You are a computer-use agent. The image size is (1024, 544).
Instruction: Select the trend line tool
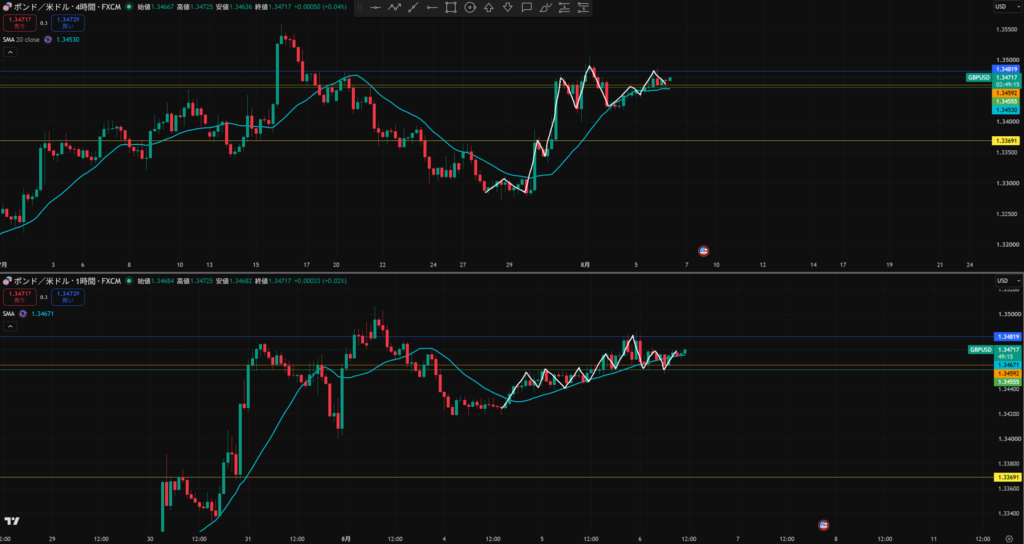413,8
